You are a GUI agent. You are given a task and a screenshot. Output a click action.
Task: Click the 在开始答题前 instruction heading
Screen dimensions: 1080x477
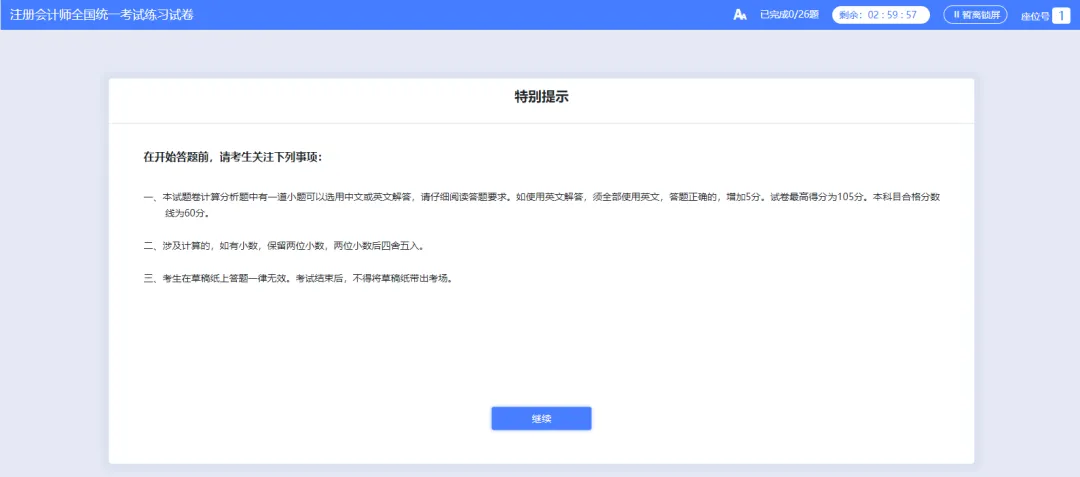233,157
